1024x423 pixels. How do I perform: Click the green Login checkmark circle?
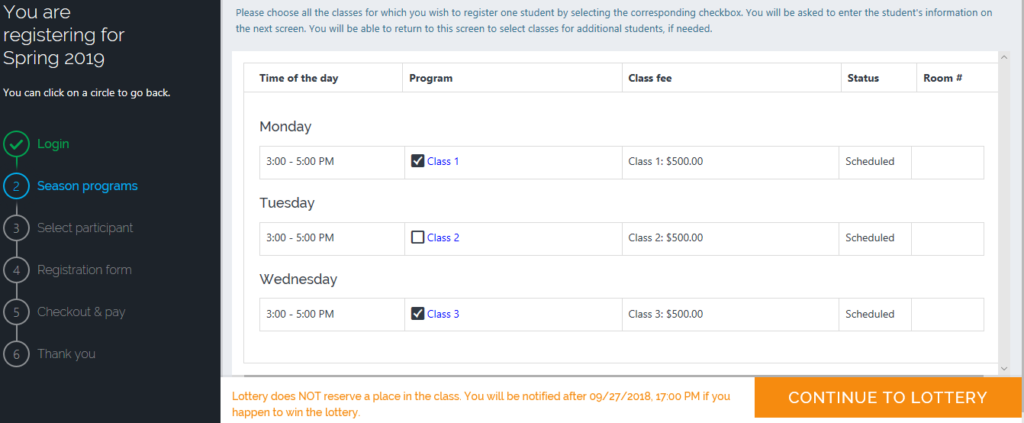pos(16,144)
